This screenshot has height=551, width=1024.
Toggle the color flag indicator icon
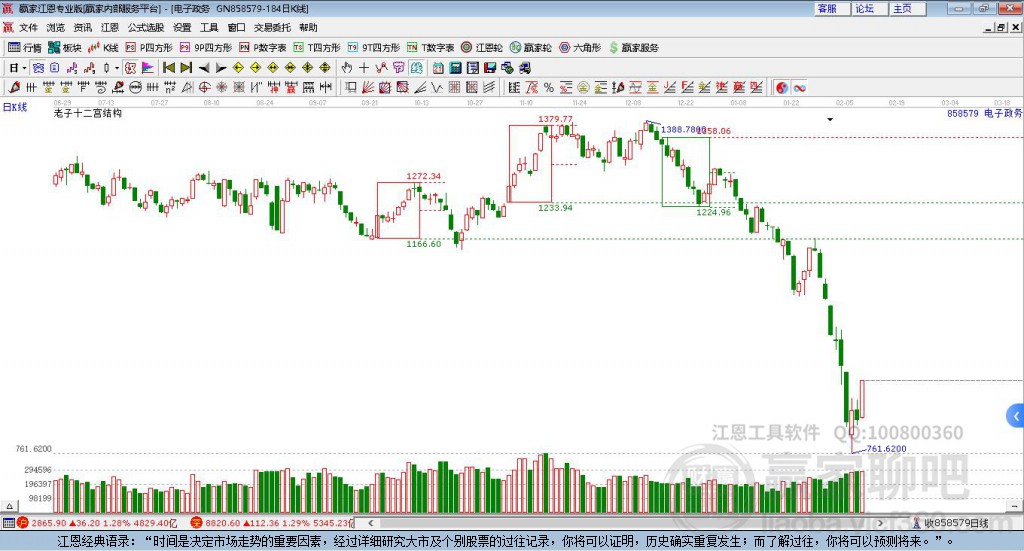148,68
